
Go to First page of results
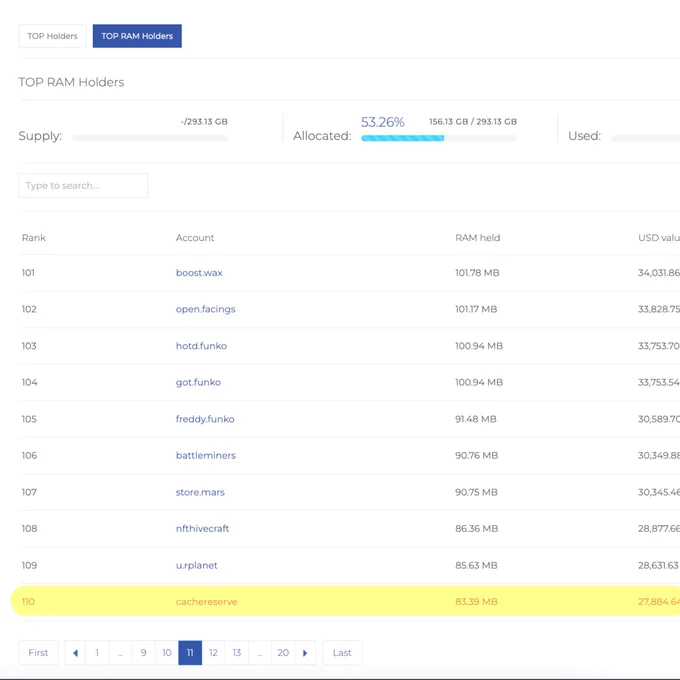click(x=38, y=653)
